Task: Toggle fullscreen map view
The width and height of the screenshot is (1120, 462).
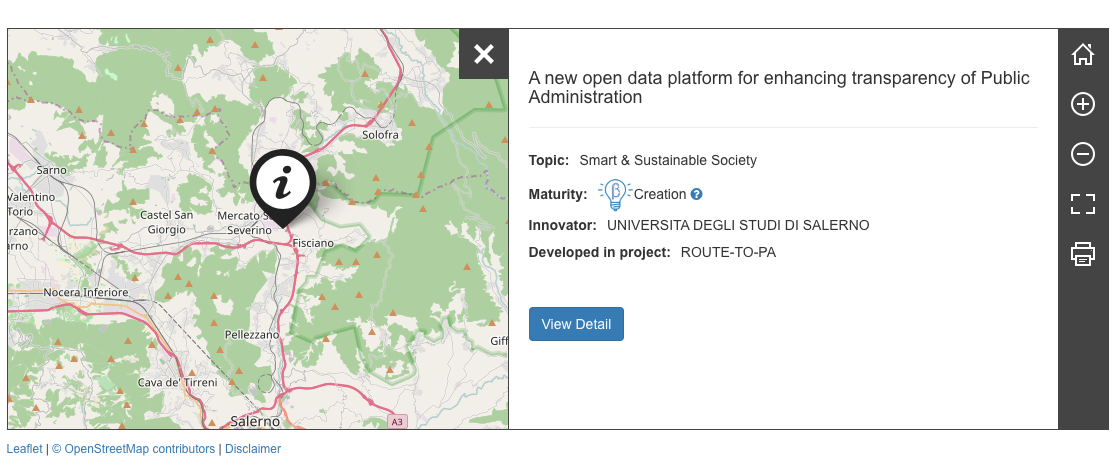Action: pyautogui.click(x=1082, y=204)
